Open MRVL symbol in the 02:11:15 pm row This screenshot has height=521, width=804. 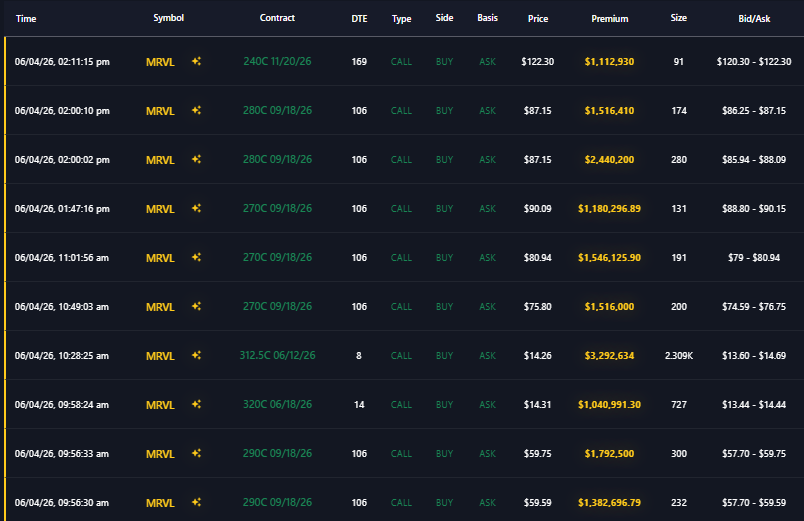coord(160,62)
